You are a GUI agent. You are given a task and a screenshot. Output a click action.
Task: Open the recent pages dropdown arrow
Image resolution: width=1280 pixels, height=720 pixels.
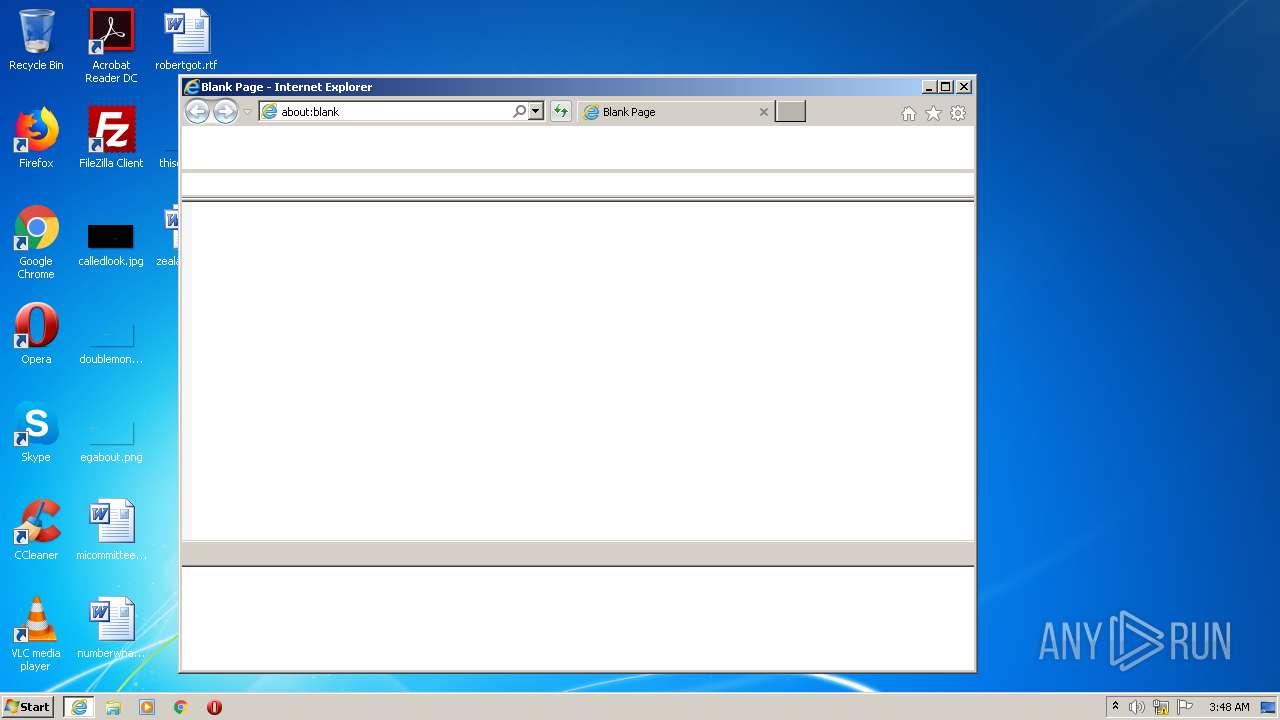[248, 112]
